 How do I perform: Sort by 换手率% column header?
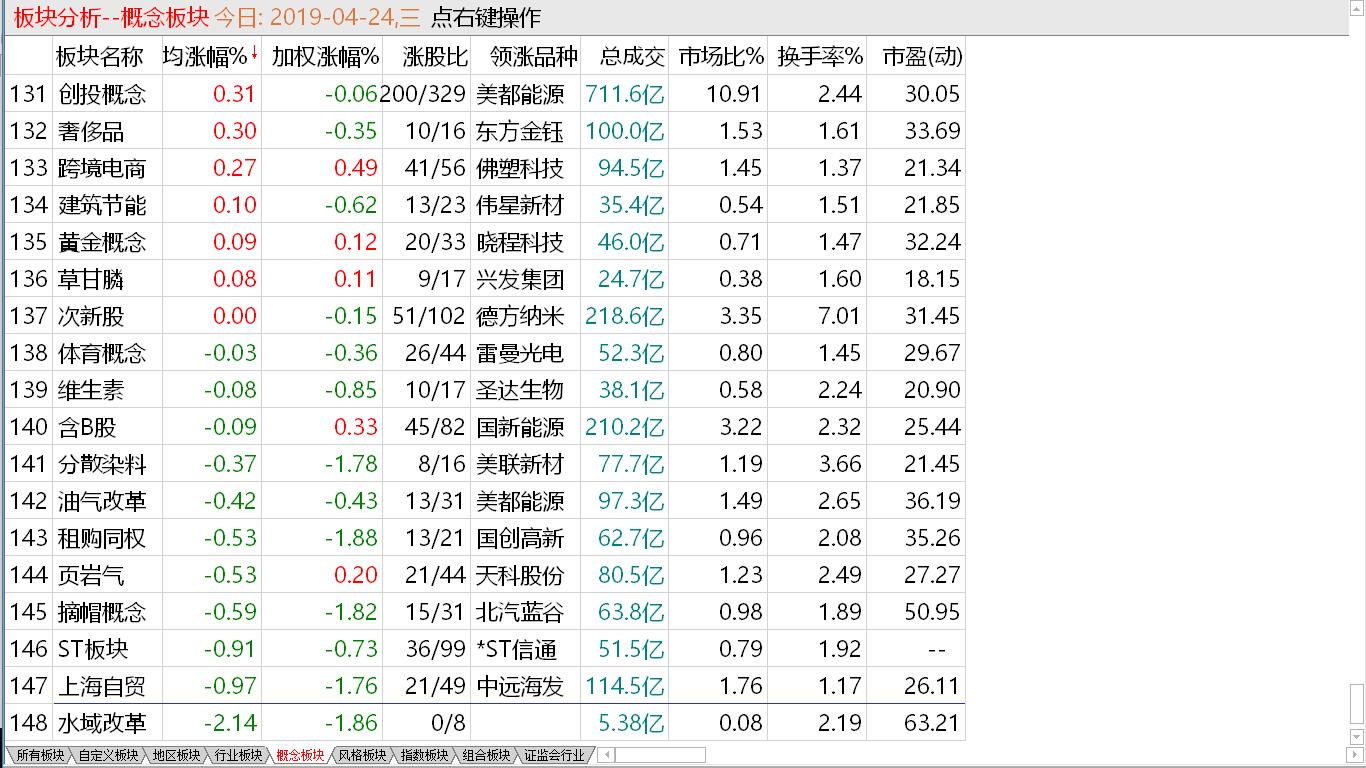(820, 57)
